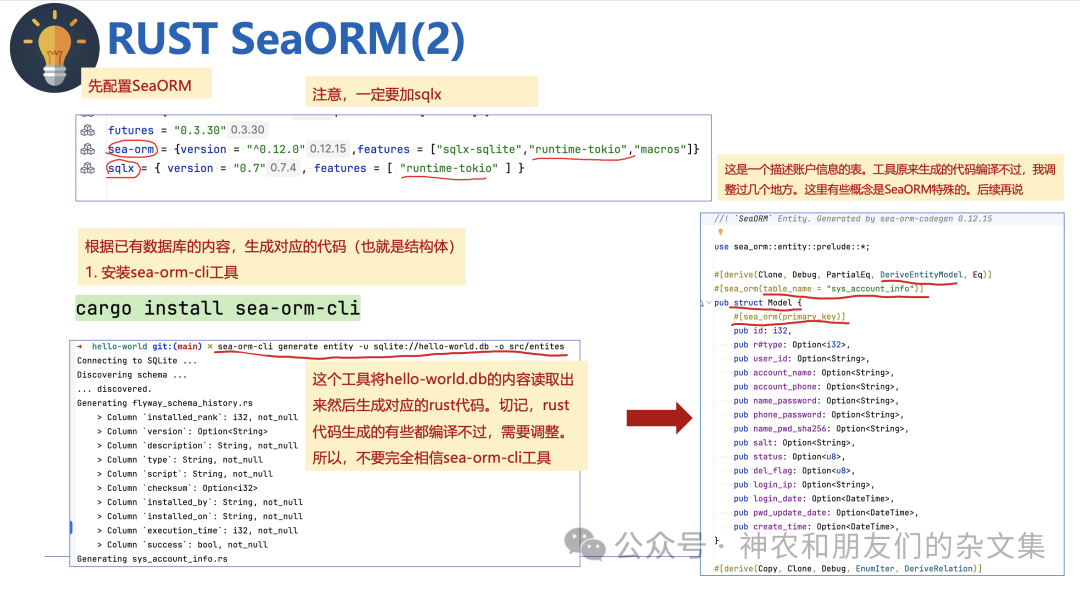Click 'Generating sys_account_info.rs' terminal line
Image resolution: width=1080 pixels, height=589 pixels.
(152, 559)
